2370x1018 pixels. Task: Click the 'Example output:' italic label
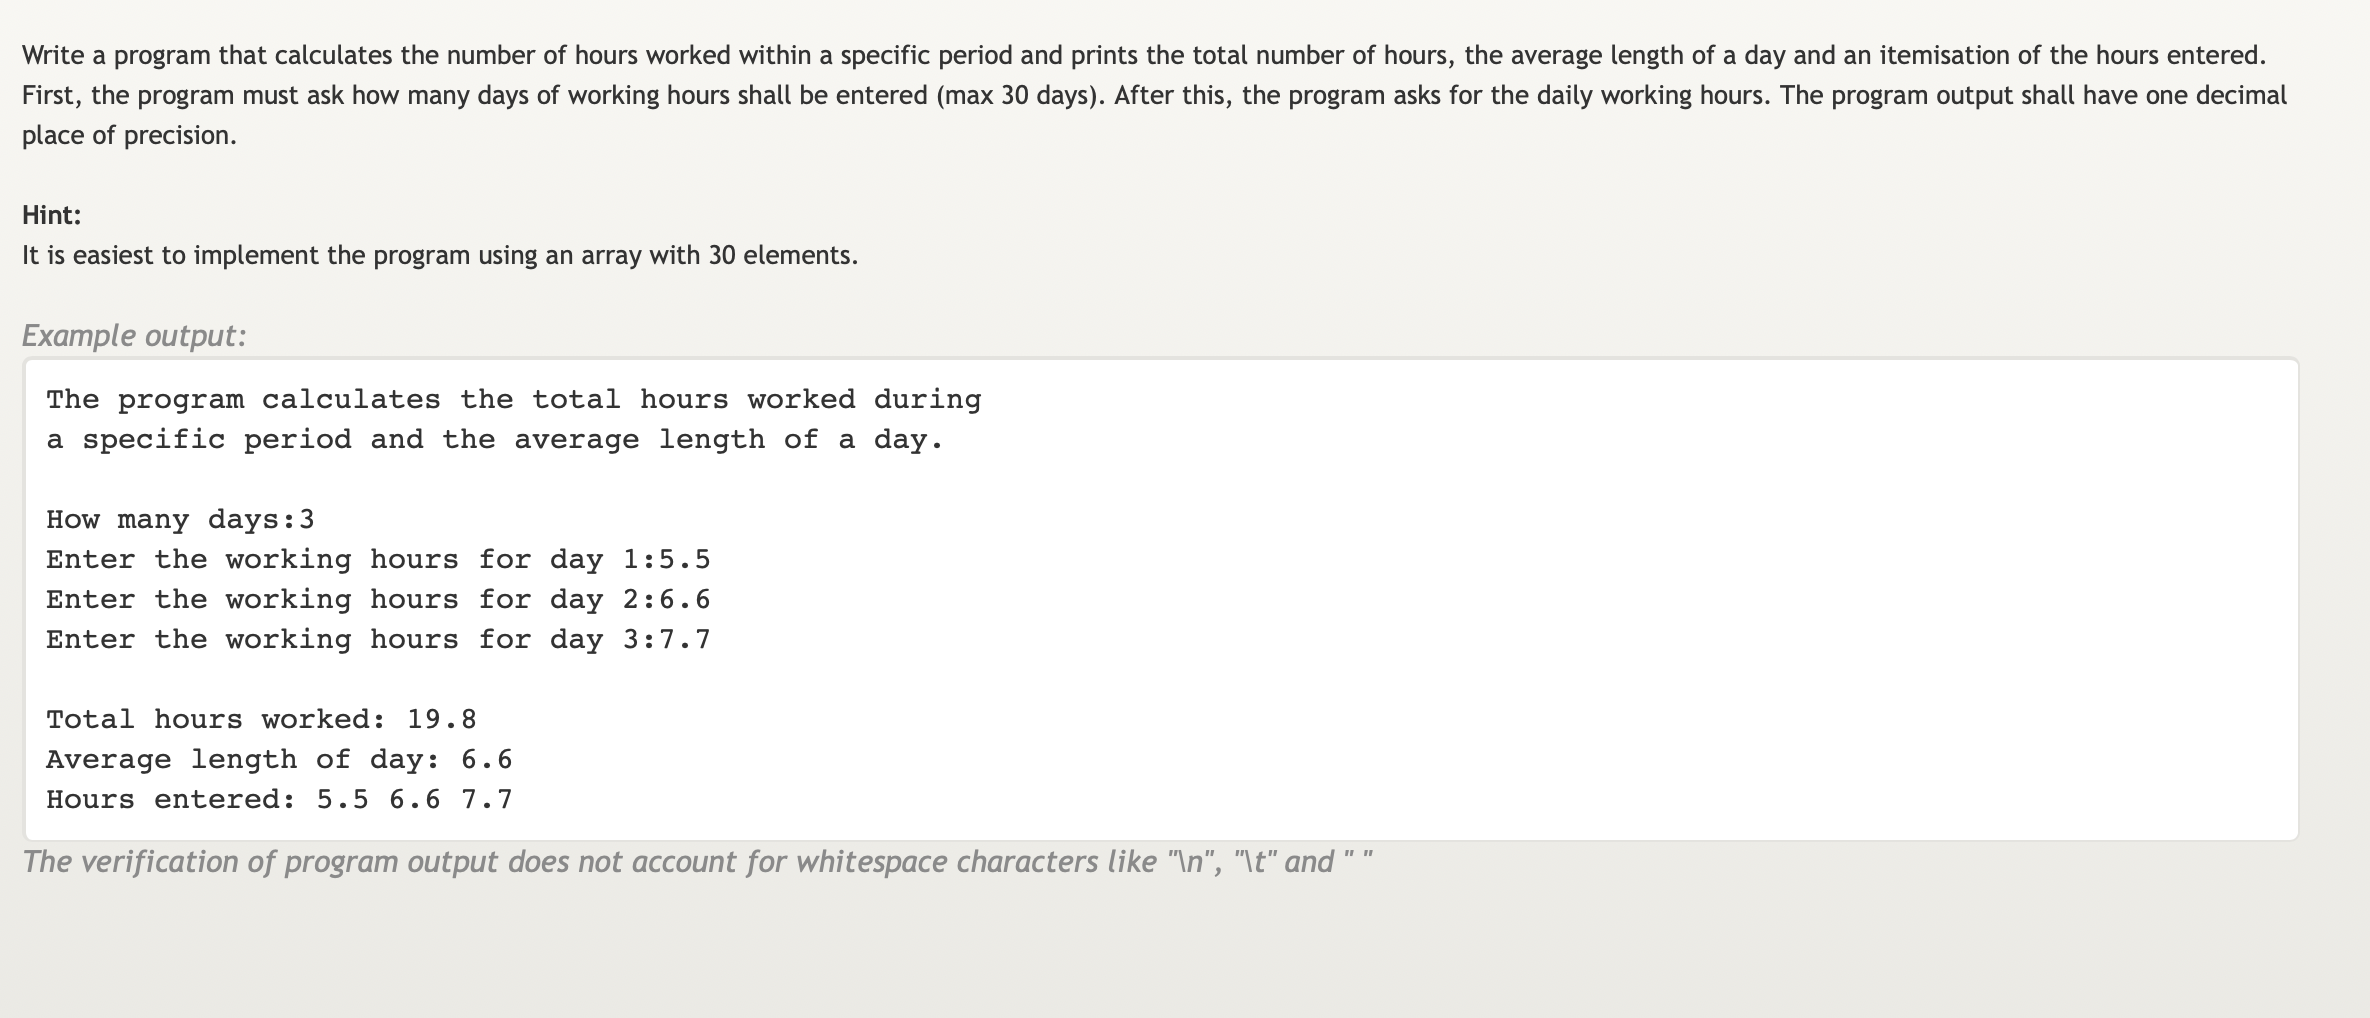[x=134, y=335]
